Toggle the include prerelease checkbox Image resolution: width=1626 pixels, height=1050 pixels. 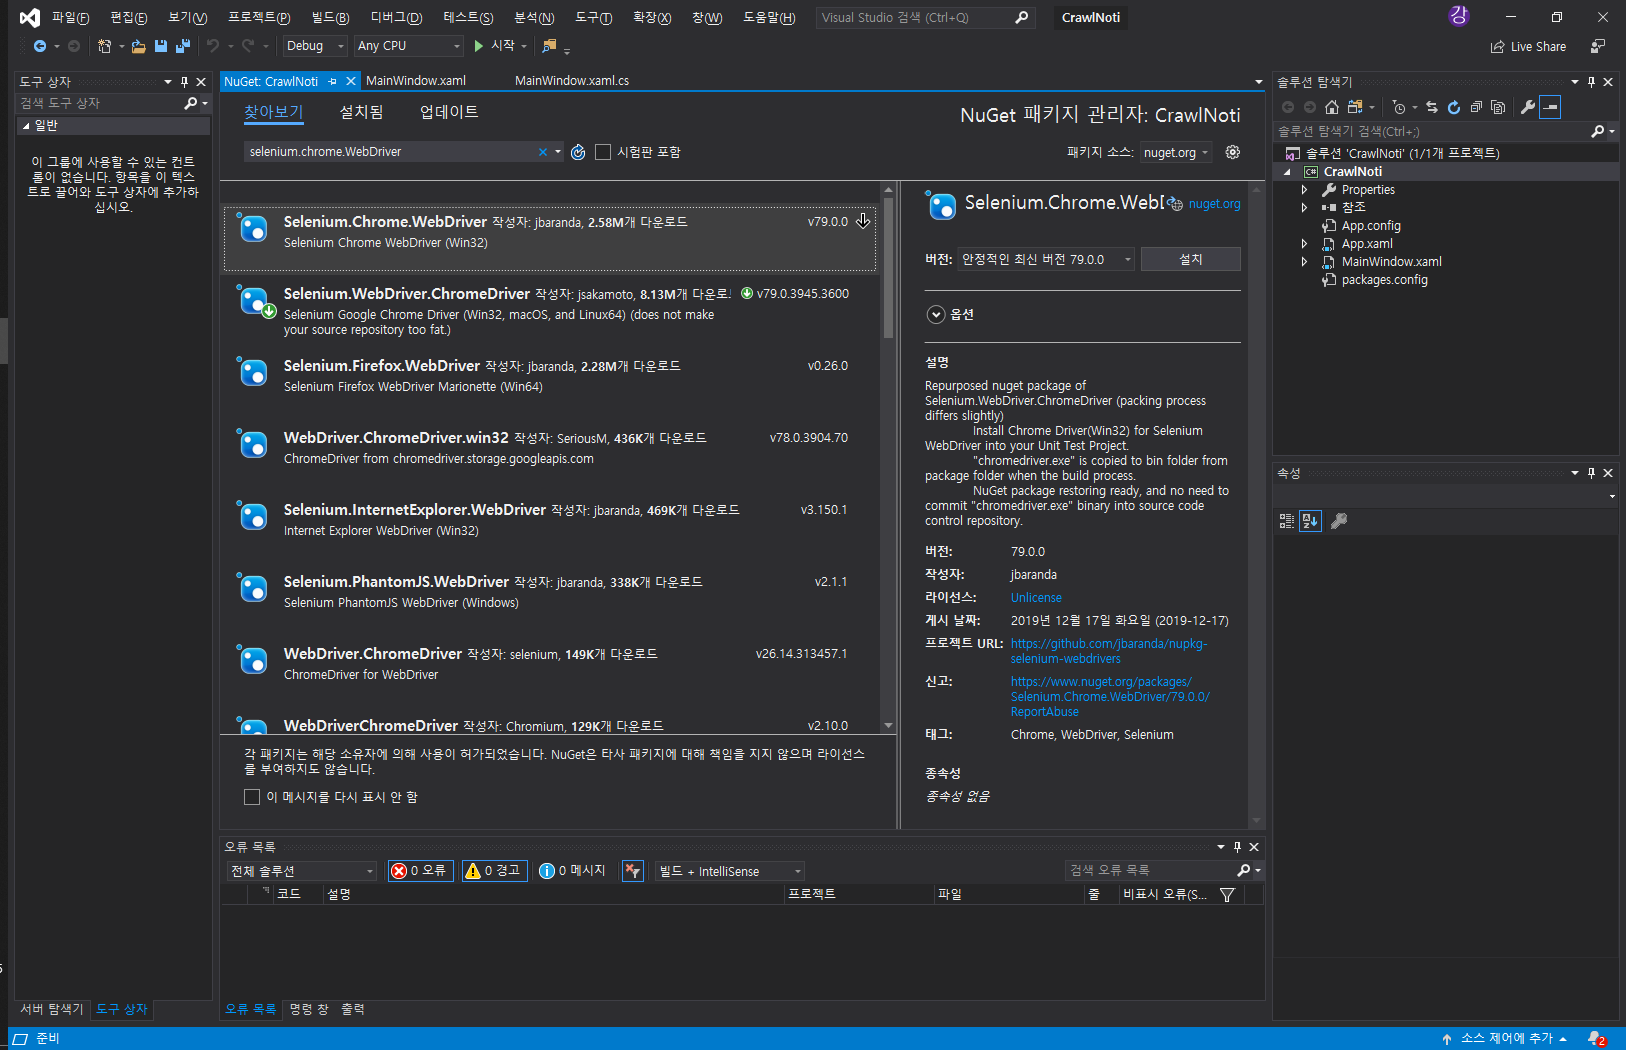pyautogui.click(x=603, y=152)
